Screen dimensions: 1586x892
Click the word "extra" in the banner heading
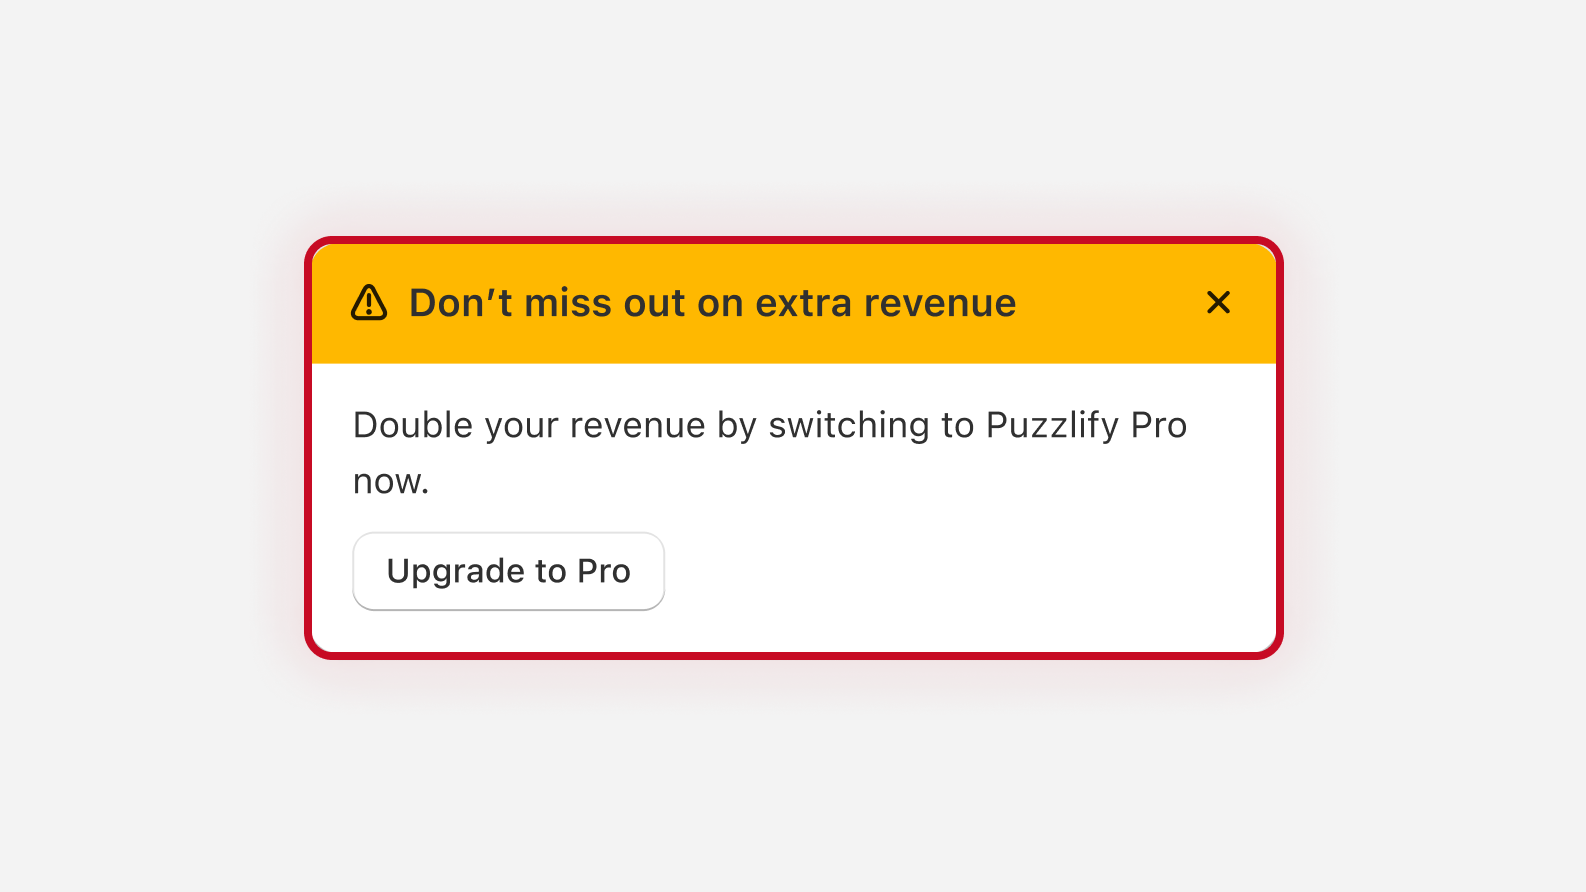[x=803, y=303]
